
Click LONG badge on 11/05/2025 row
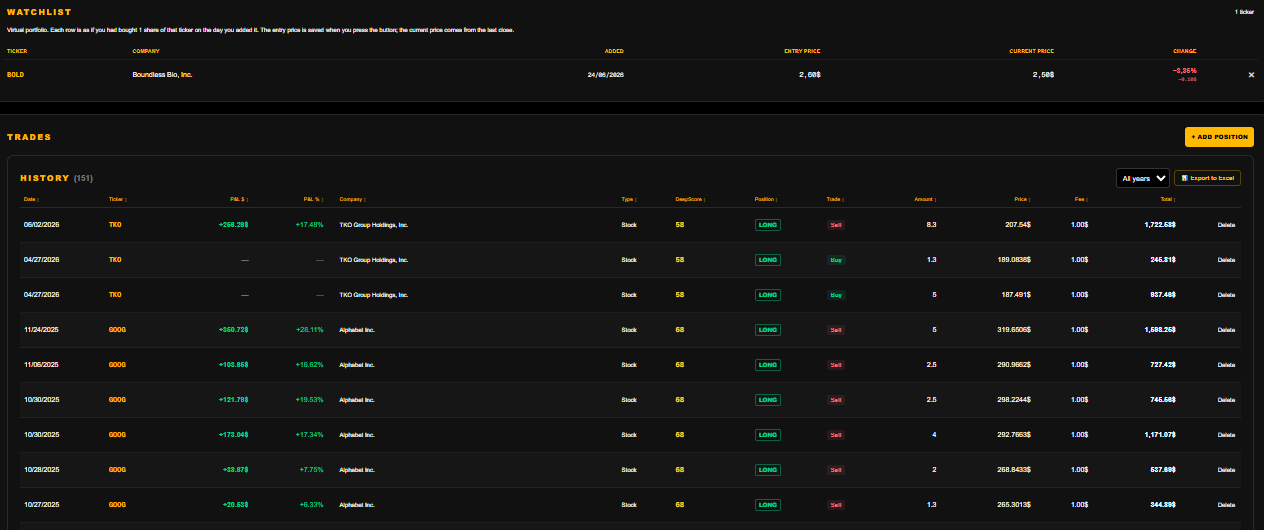tap(768, 365)
